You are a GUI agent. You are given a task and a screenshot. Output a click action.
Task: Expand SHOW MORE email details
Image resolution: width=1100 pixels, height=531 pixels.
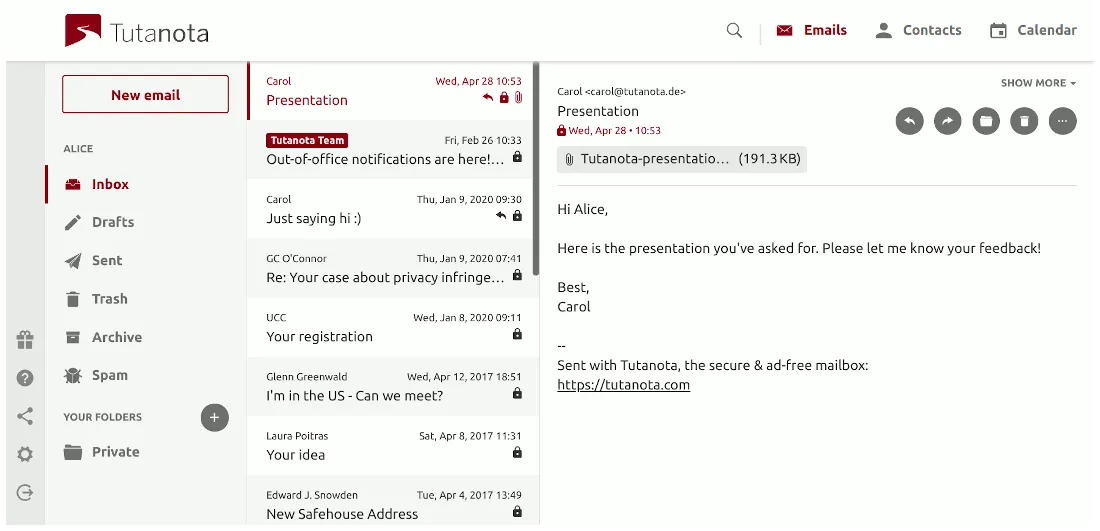[x=1038, y=83]
